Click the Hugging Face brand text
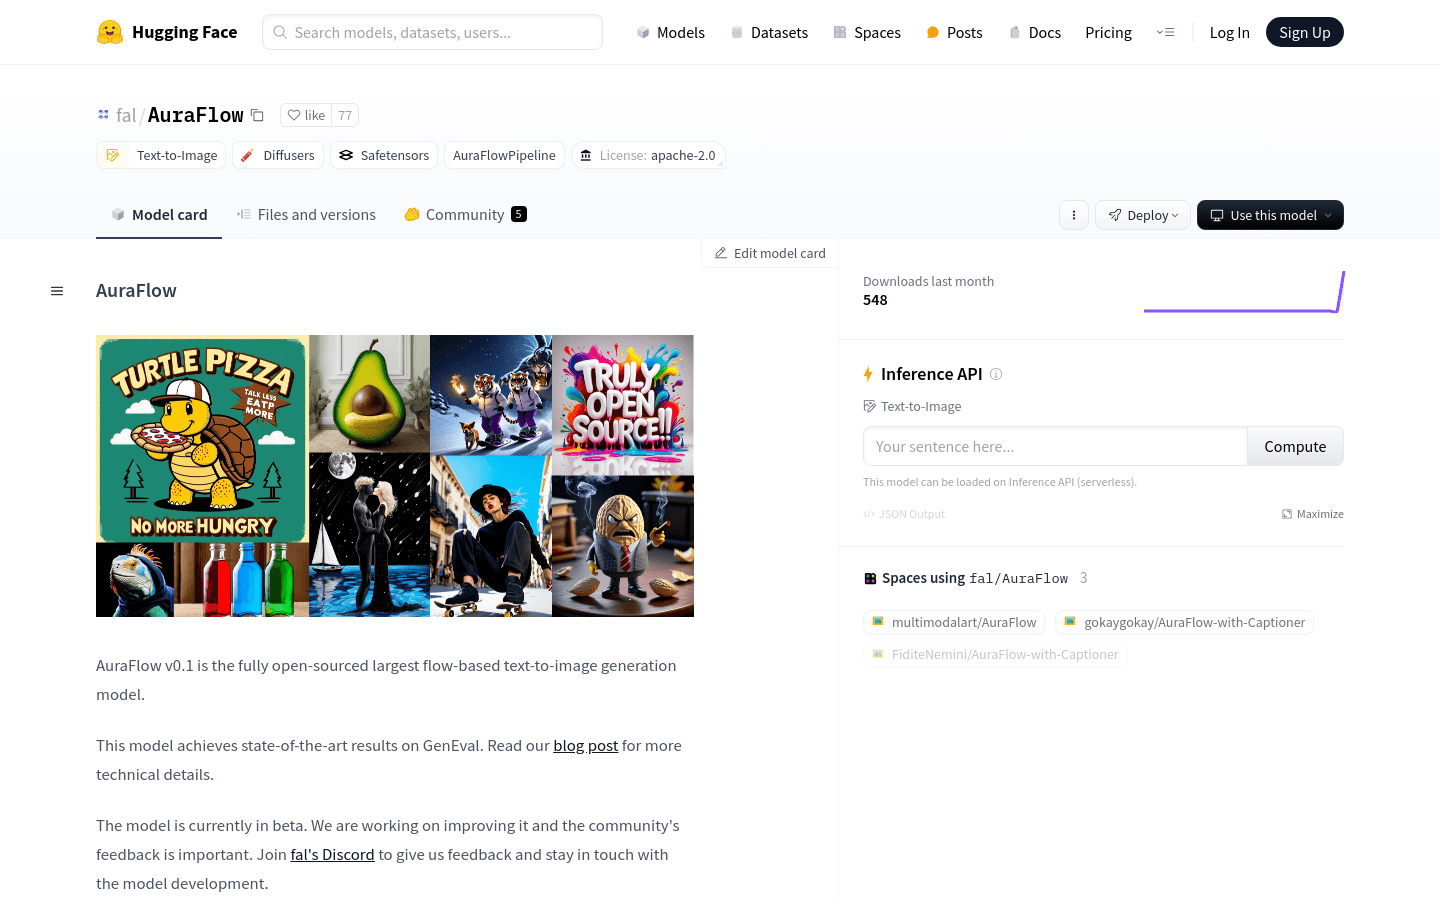 (185, 32)
